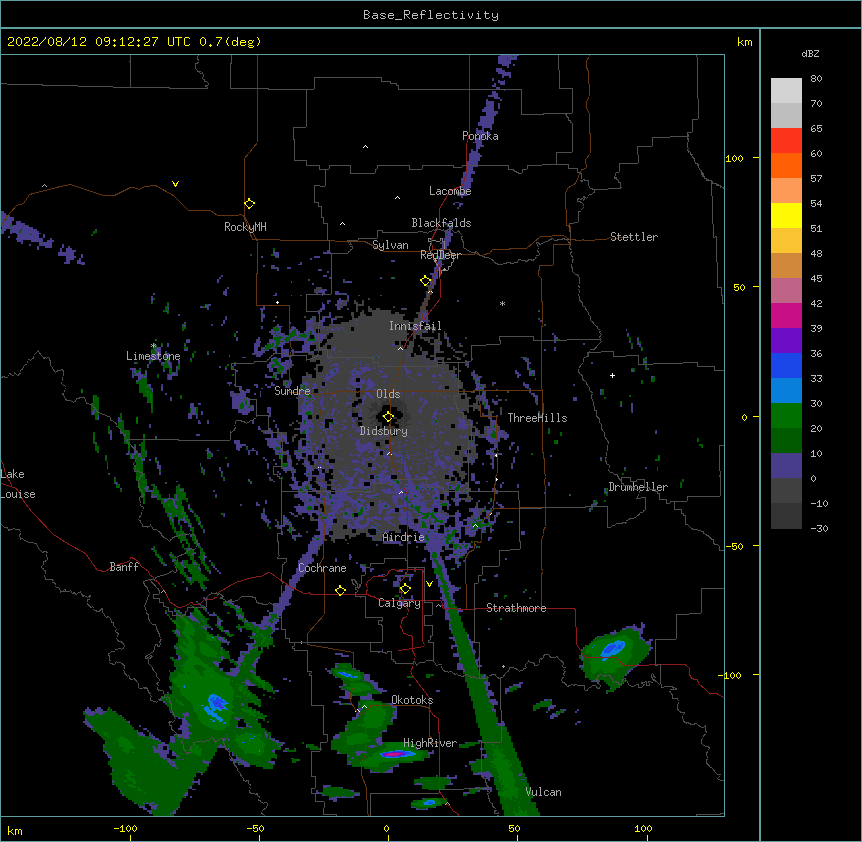
Task: Click the -50 tick label on the vertical axis
Action: pos(734,546)
